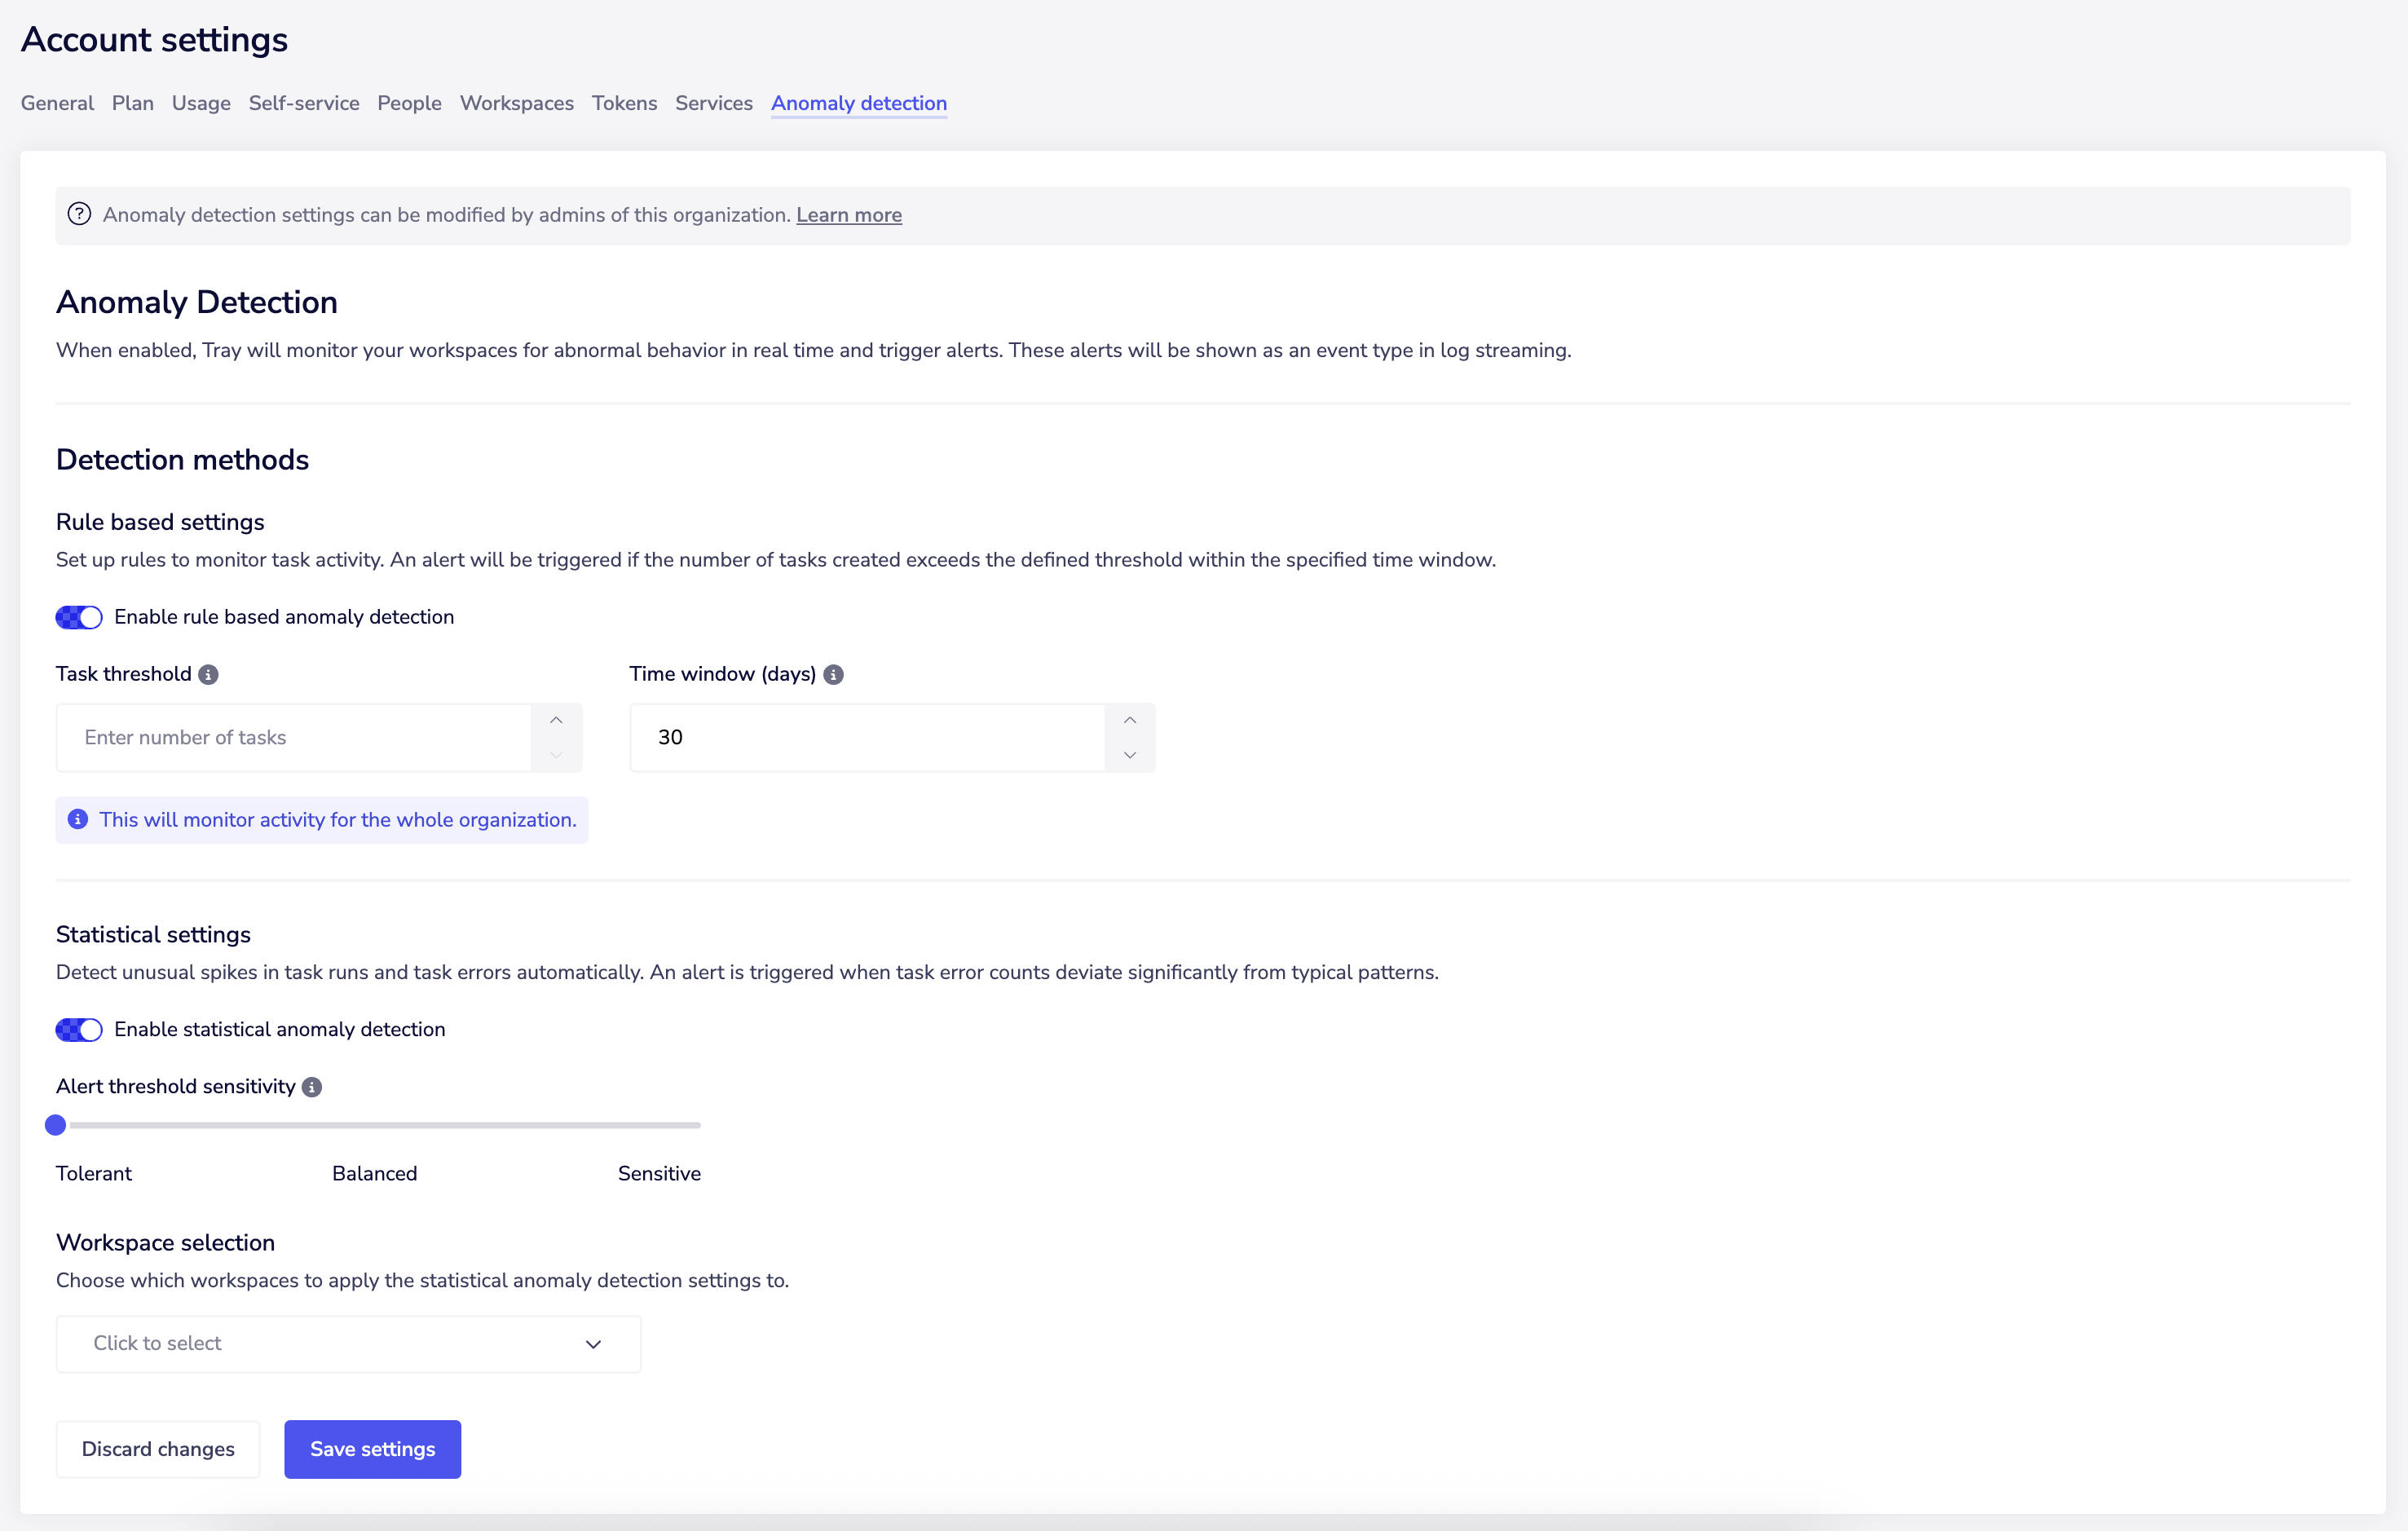
Task: Open the Tokens tab
Action: 624,103
